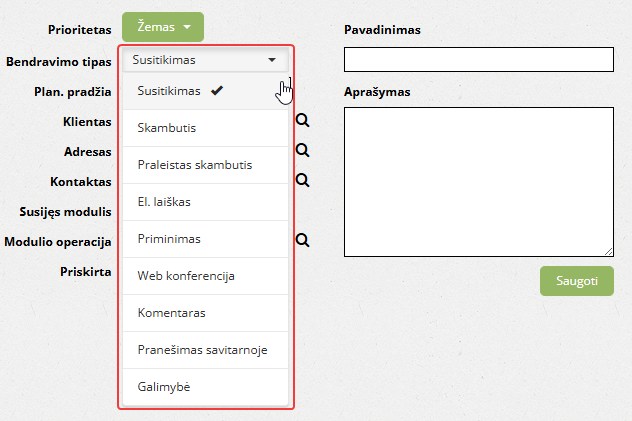Select El. laiškas communication type
Viewport: 632px width, 421px height.
pyautogui.click(x=206, y=202)
